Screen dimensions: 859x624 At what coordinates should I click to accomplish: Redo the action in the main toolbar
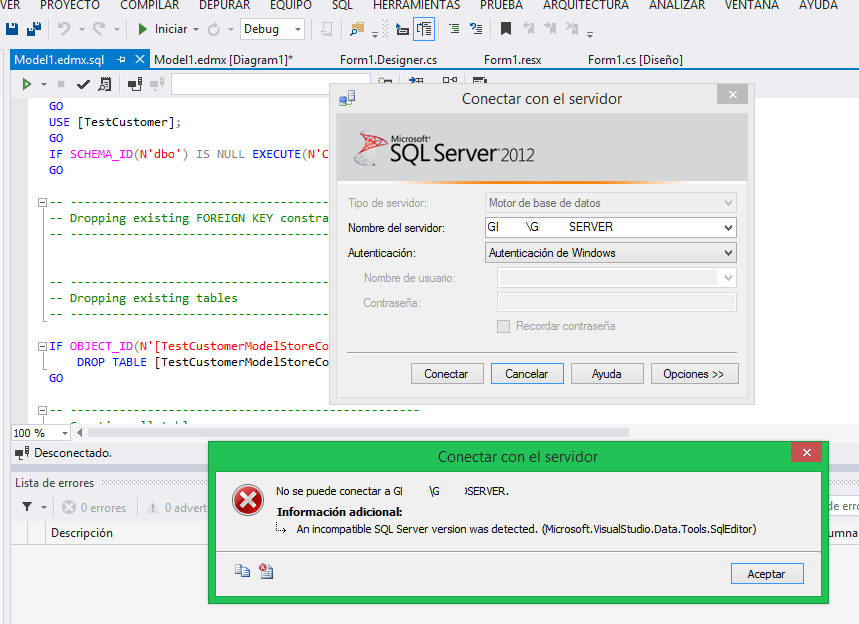[x=99, y=29]
